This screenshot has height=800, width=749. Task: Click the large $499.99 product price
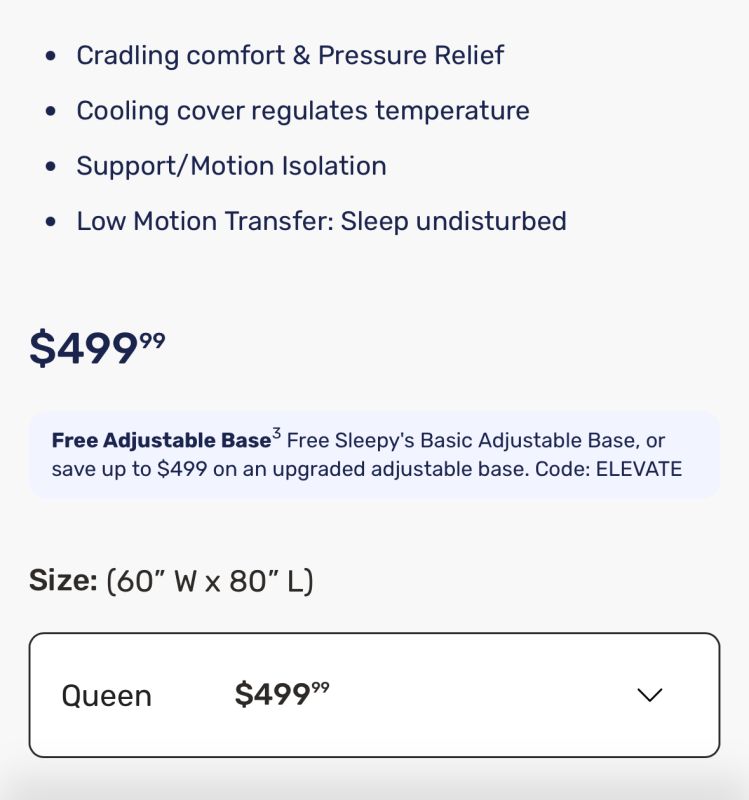click(x=97, y=348)
